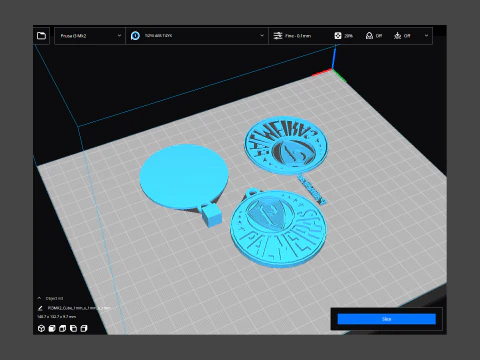This screenshot has height=360, width=480.
Task: Select the small text strip model
Action: 312,190
